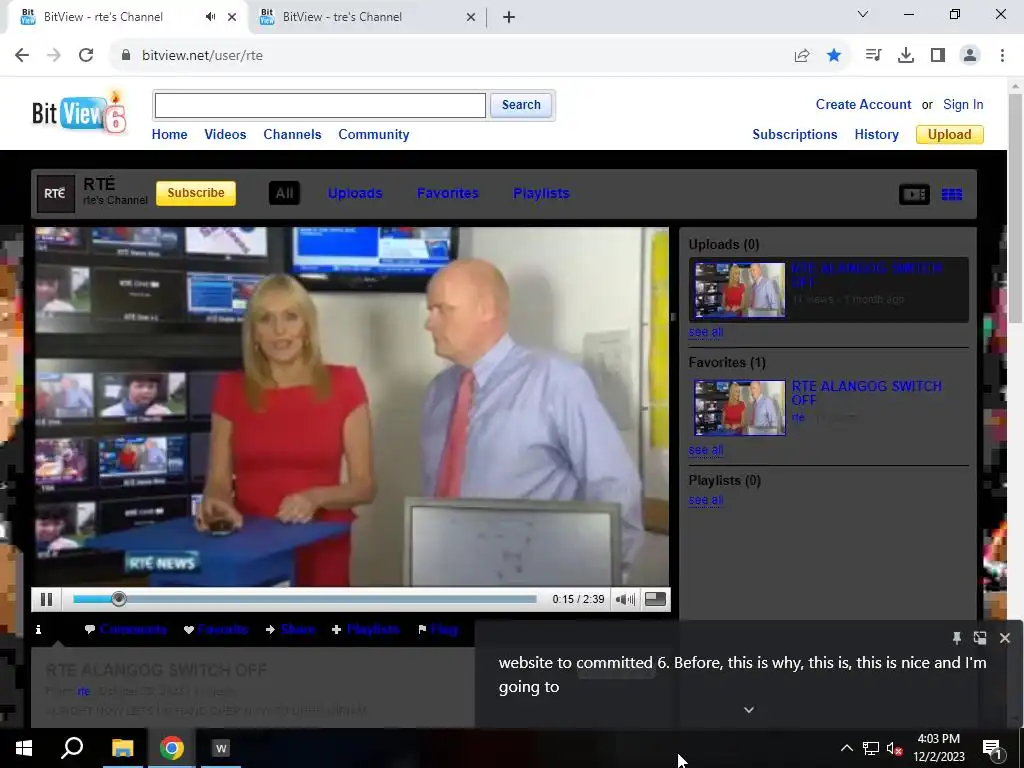The image size is (1024, 768).
Task: Go to Community in site navigation
Action: pyautogui.click(x=374, y=135)
